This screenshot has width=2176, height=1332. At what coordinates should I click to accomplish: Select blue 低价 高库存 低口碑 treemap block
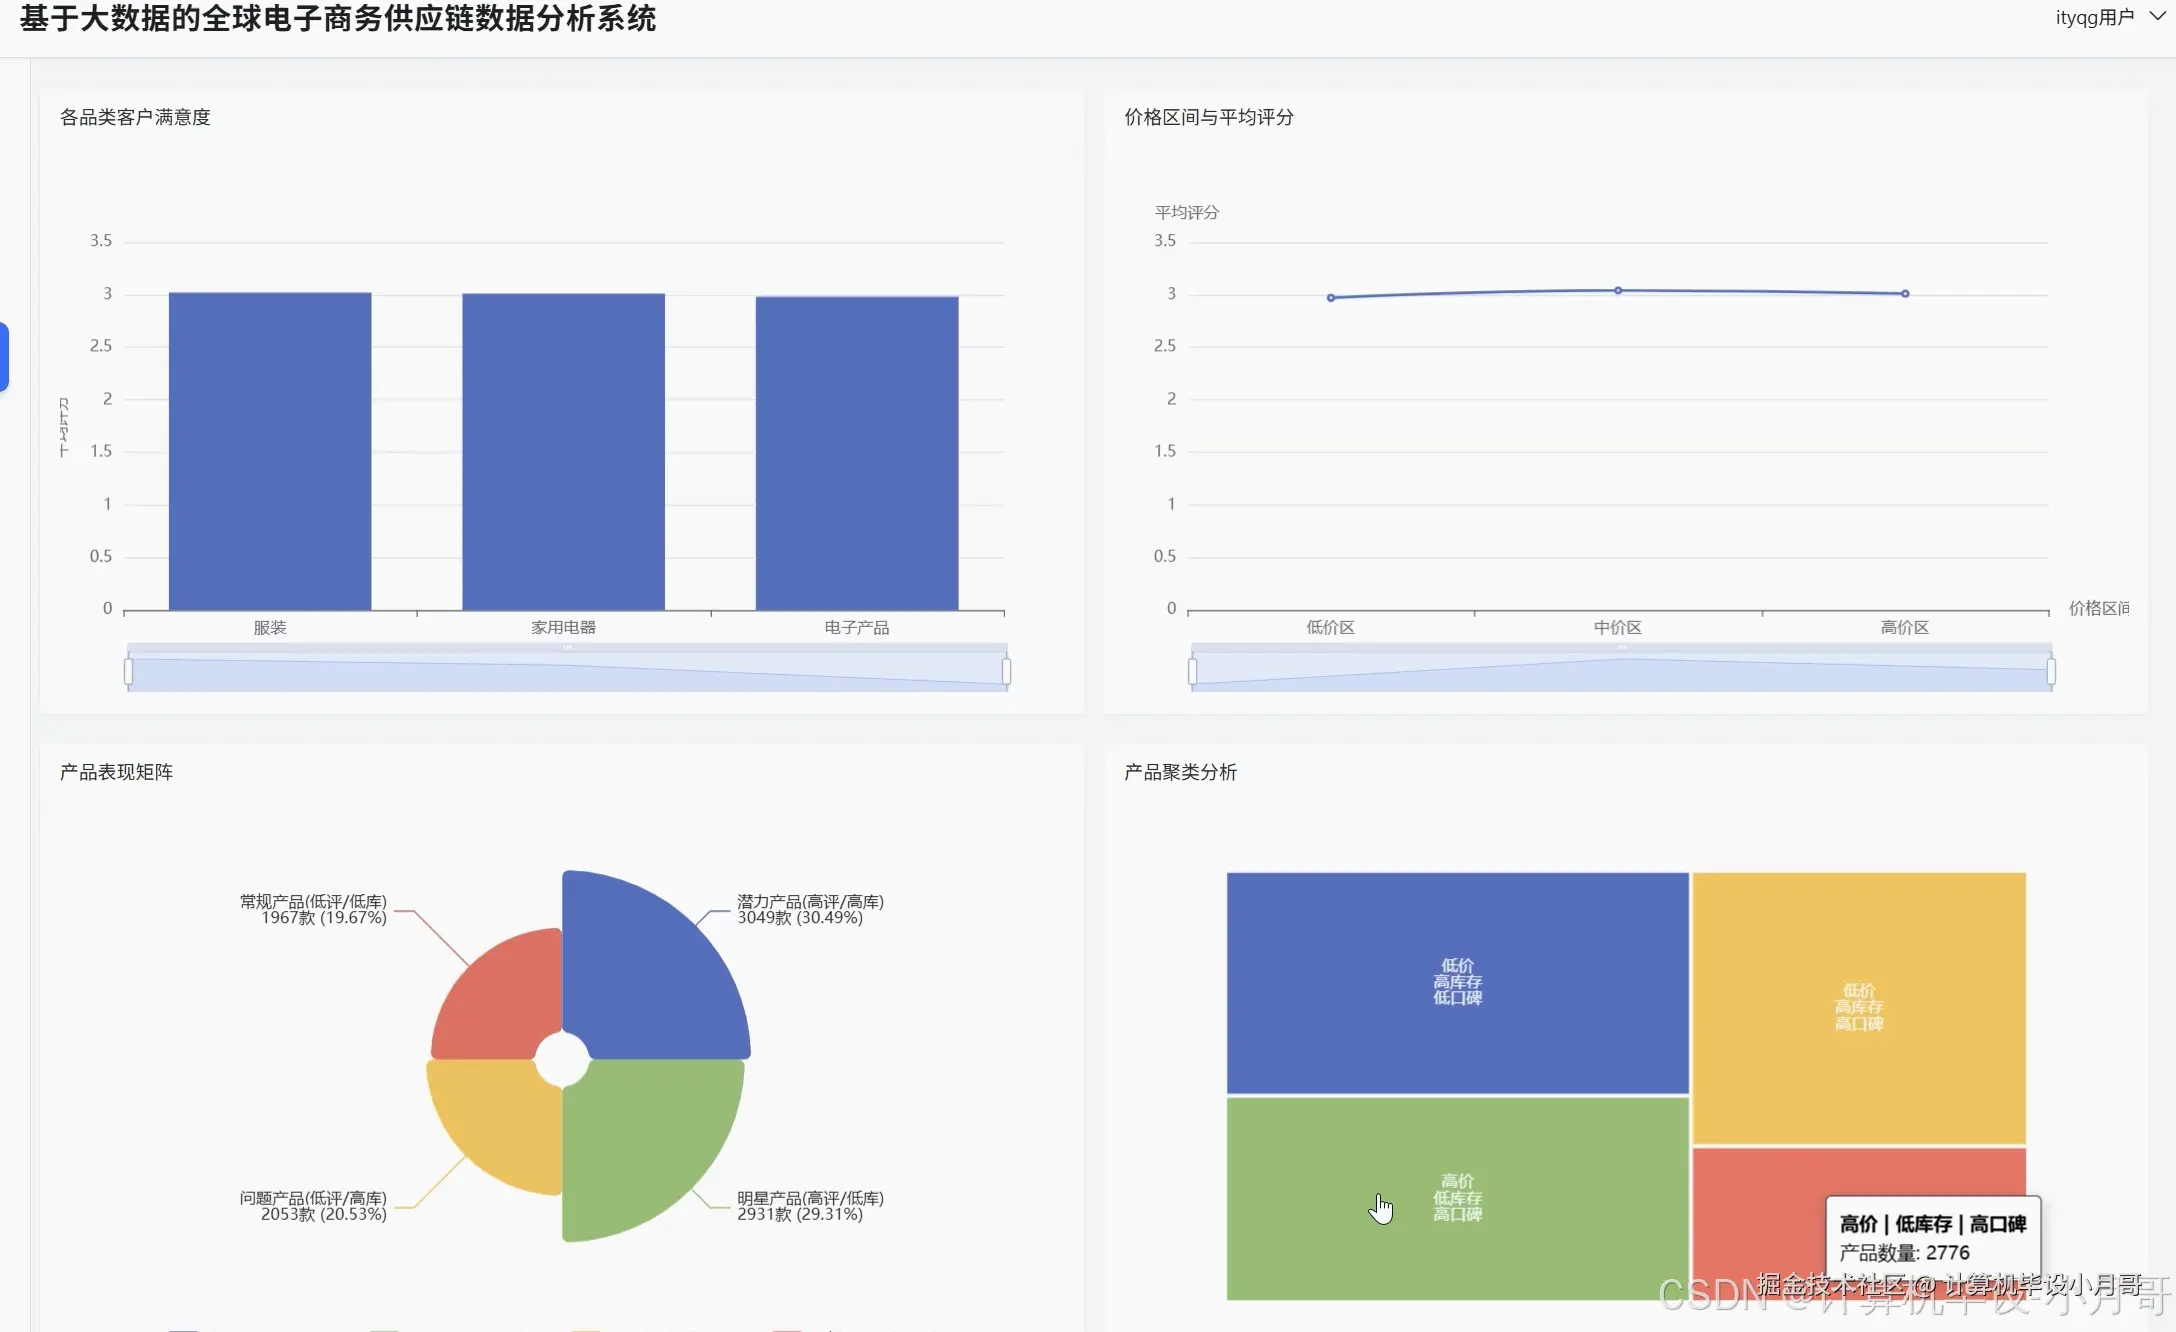click(x=1457, y=982)
